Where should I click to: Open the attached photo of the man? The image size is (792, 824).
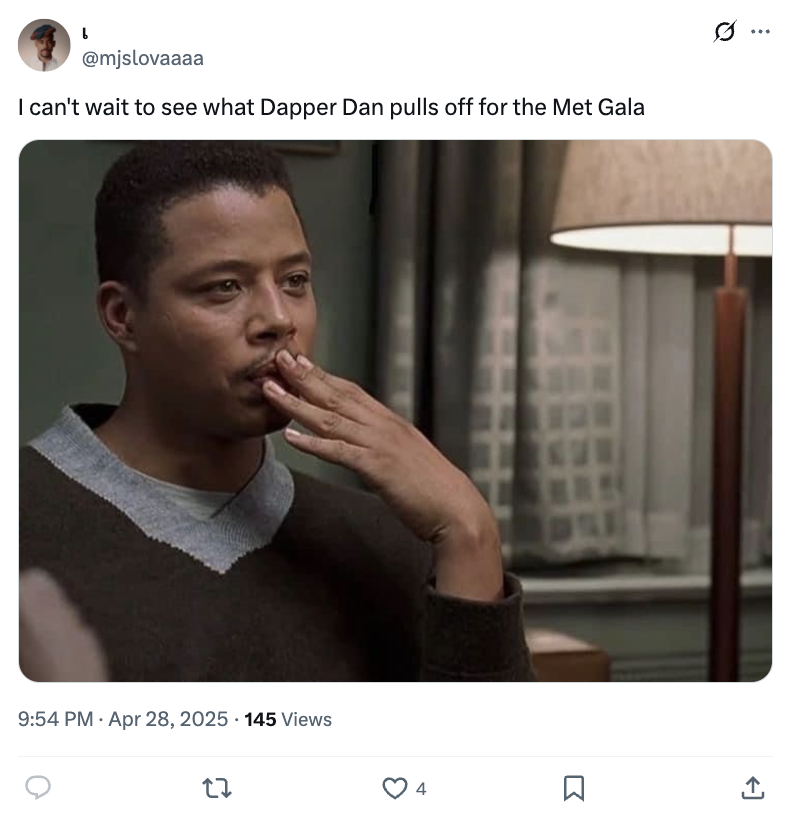[x=395, y=411]
